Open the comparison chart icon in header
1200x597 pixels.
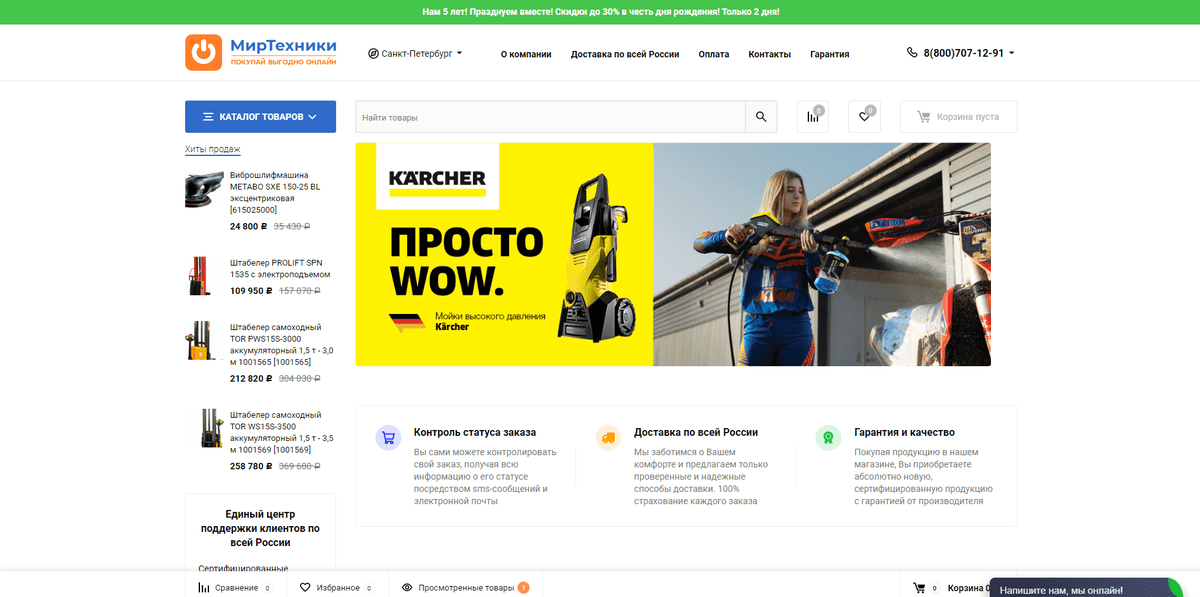[x=812, y=117]
